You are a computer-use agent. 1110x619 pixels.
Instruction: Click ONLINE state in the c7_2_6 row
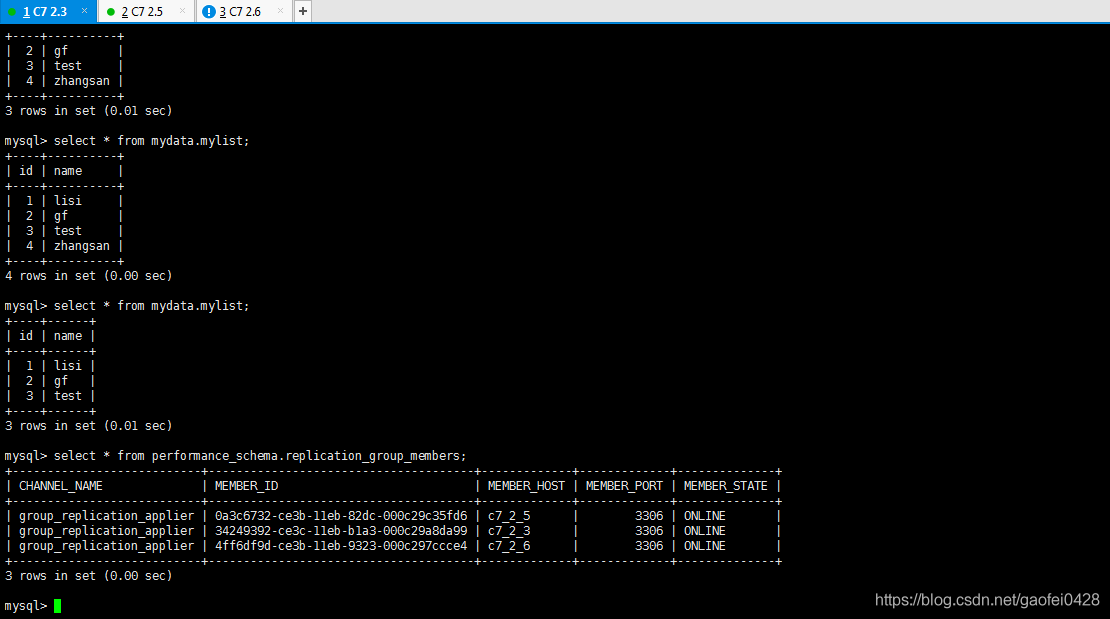704,546
